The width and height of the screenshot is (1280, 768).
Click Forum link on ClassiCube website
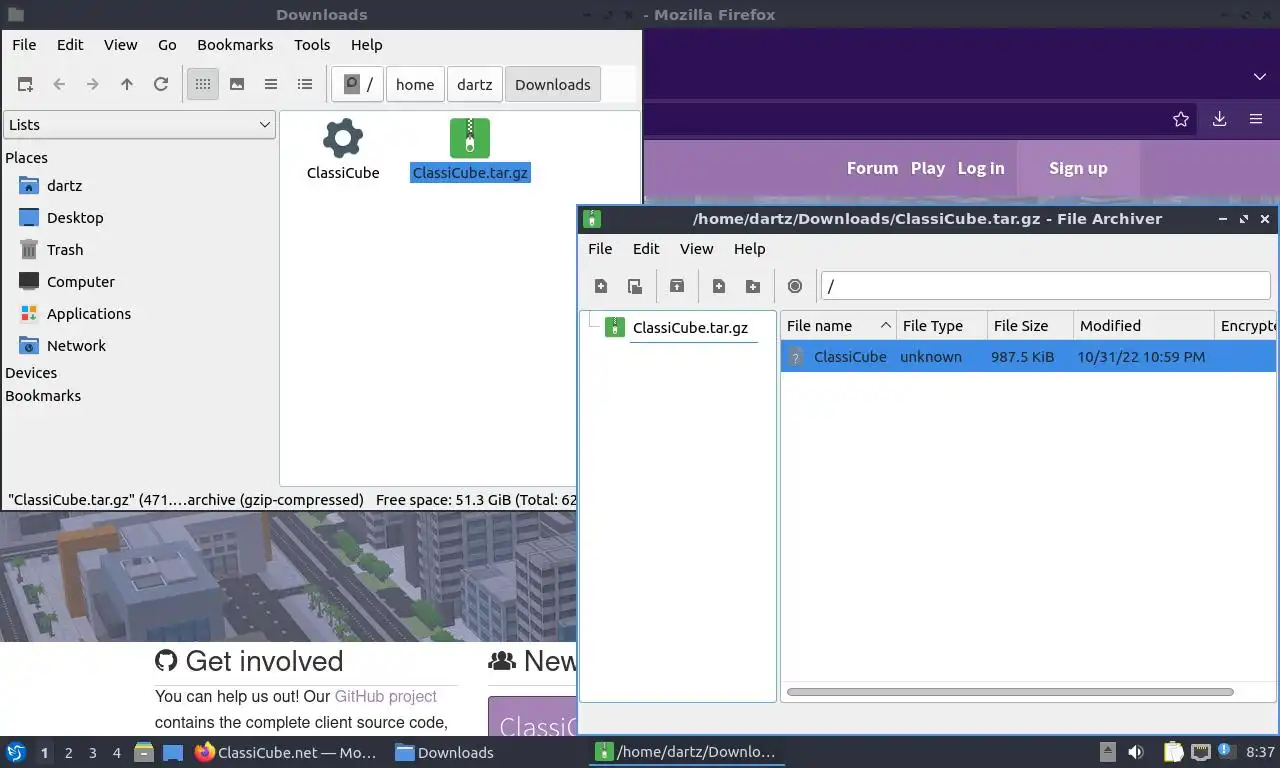[x=872, y=168]
